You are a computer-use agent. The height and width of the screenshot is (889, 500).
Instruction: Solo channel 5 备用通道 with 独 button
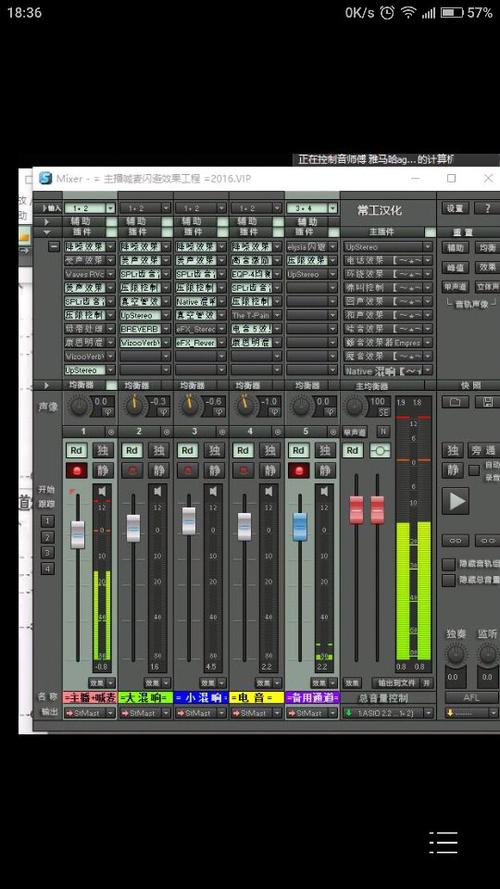click(325, 450)
